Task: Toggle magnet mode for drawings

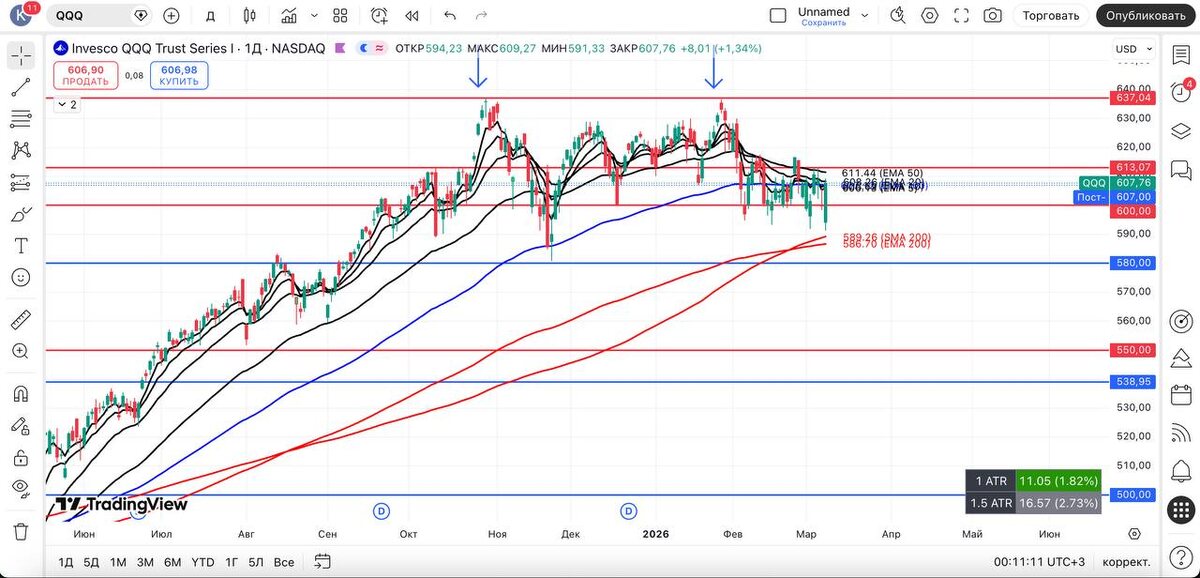Action: coord(21,395)
